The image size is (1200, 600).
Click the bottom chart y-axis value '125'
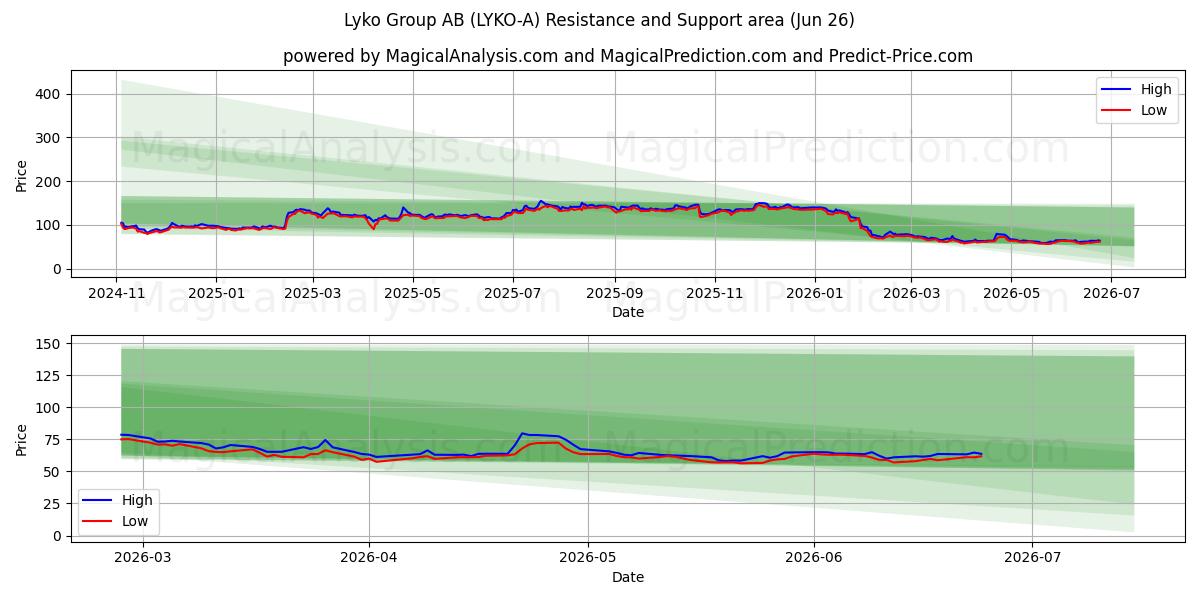pyautogui.click(x=49, y=376)
